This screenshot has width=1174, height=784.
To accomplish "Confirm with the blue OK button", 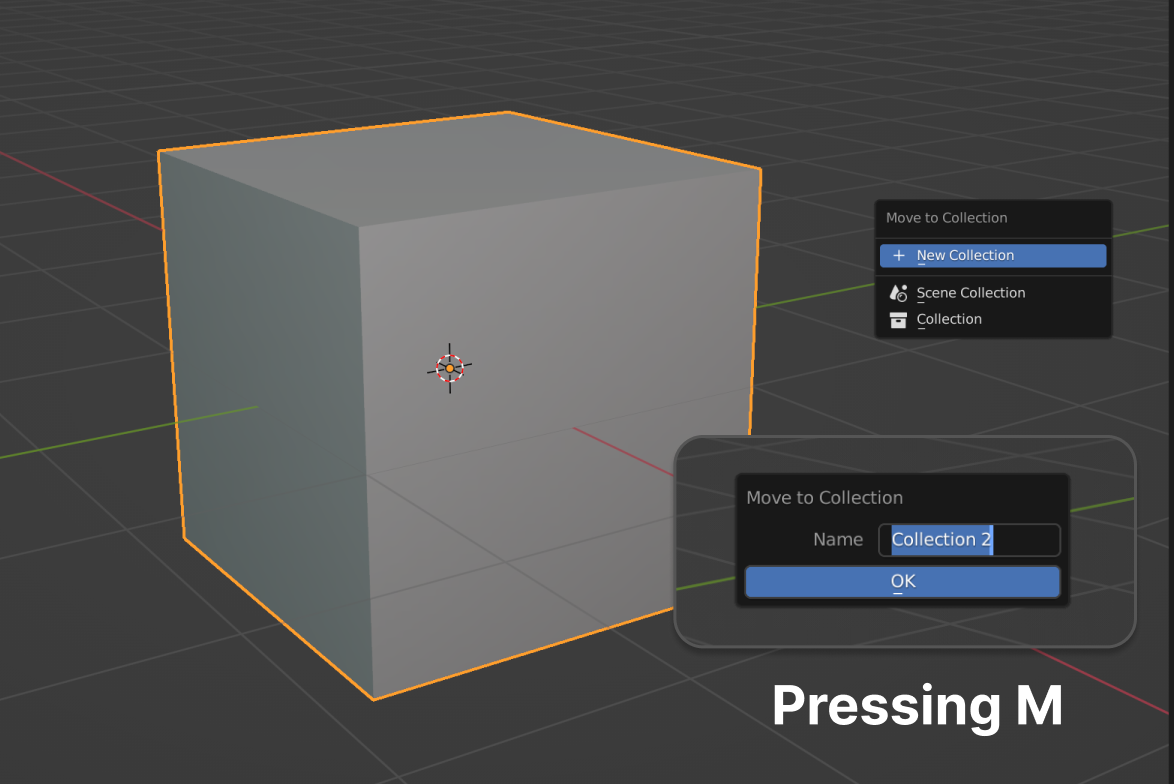I will (902, 582).
